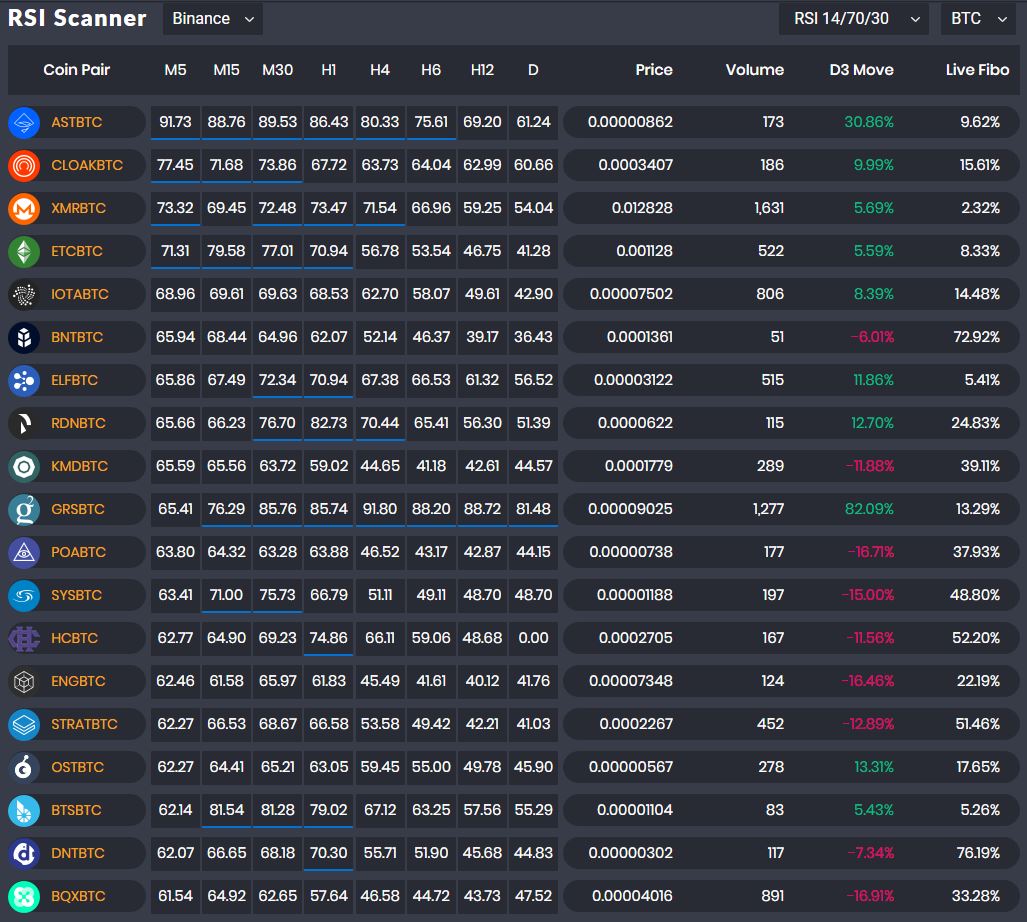Sort by M30 column header
Viewport: 1027px width, 922px height.
[278, 70]
